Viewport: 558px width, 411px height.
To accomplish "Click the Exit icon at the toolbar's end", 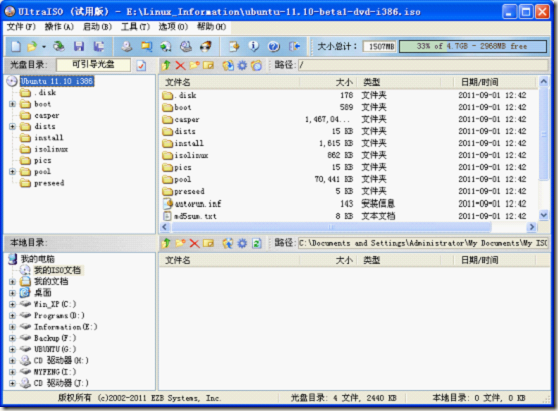I will pos(294,46).
